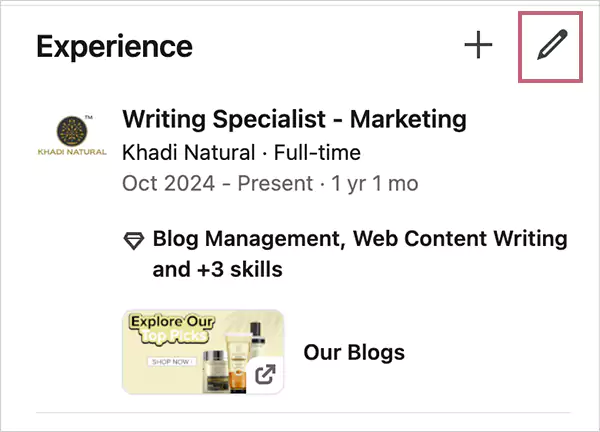Click the Experience section heading
This screenshot has width=600, height=432.
[114, 46]
